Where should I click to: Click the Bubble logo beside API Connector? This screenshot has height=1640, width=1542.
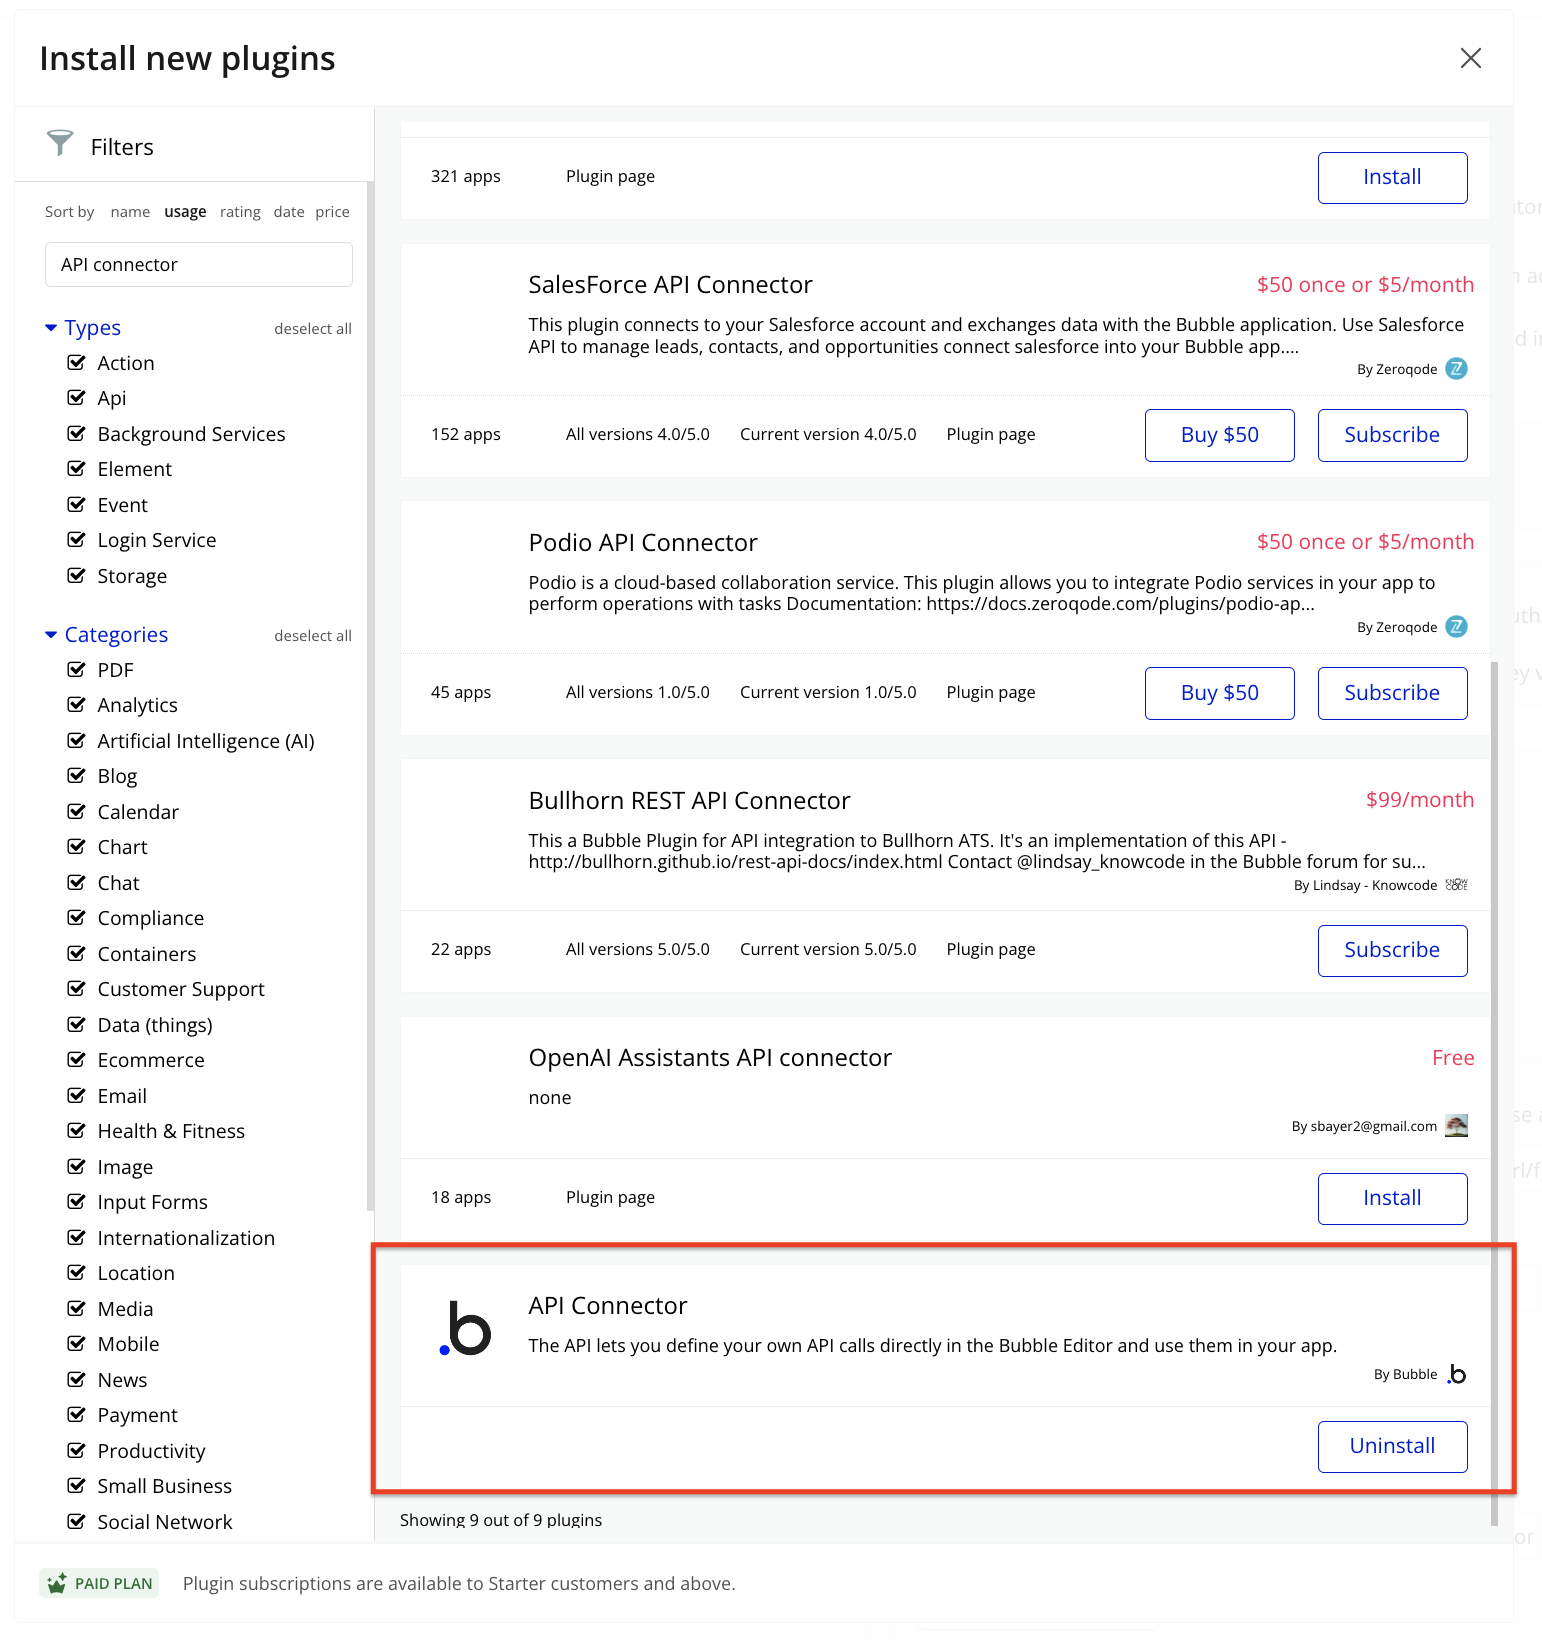click(x=465, y=1328)
